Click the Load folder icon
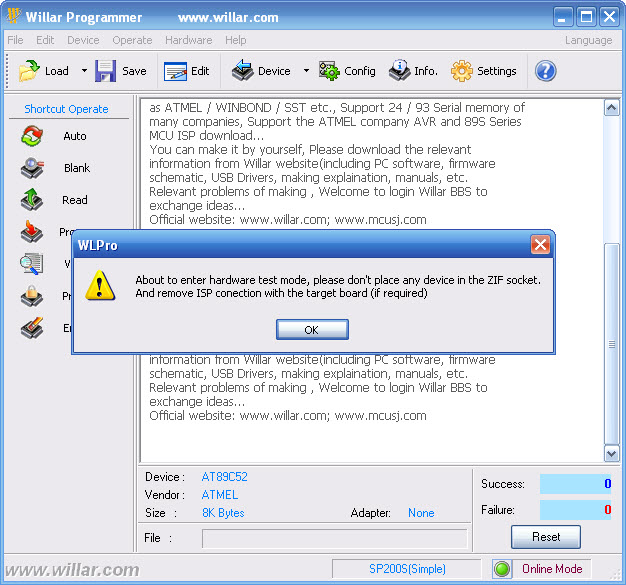Viewport: 626px width, 585px height. pos(29,71)
